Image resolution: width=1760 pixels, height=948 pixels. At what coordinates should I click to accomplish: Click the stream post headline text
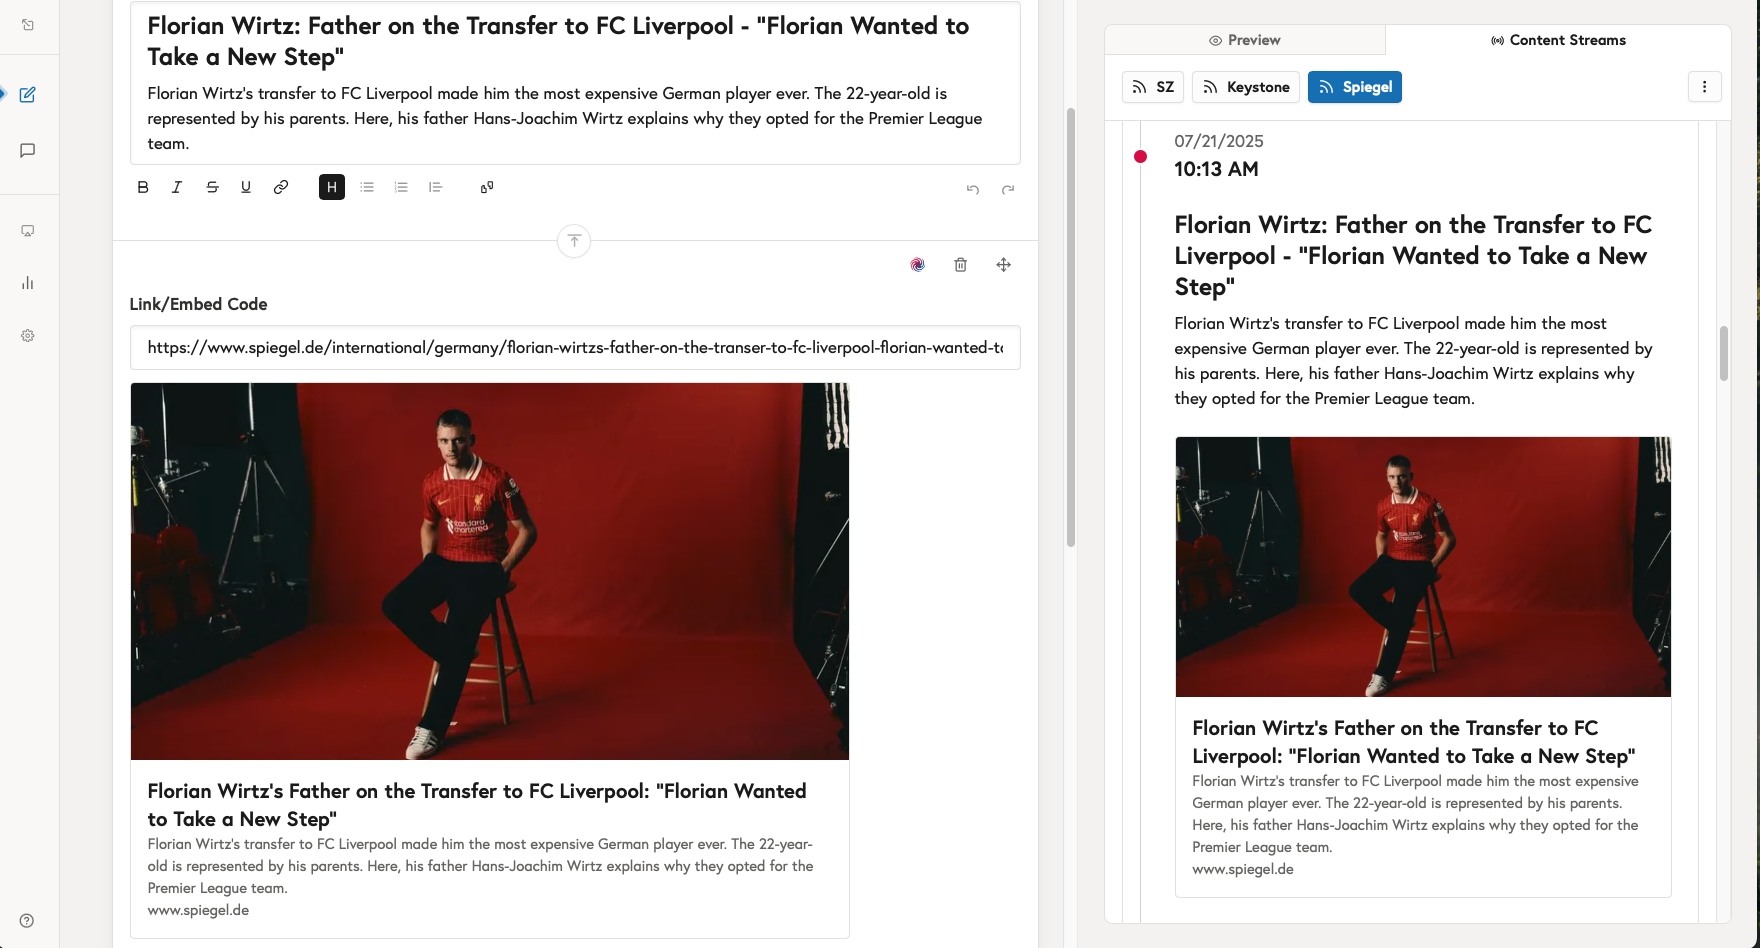click(1413, 256)
